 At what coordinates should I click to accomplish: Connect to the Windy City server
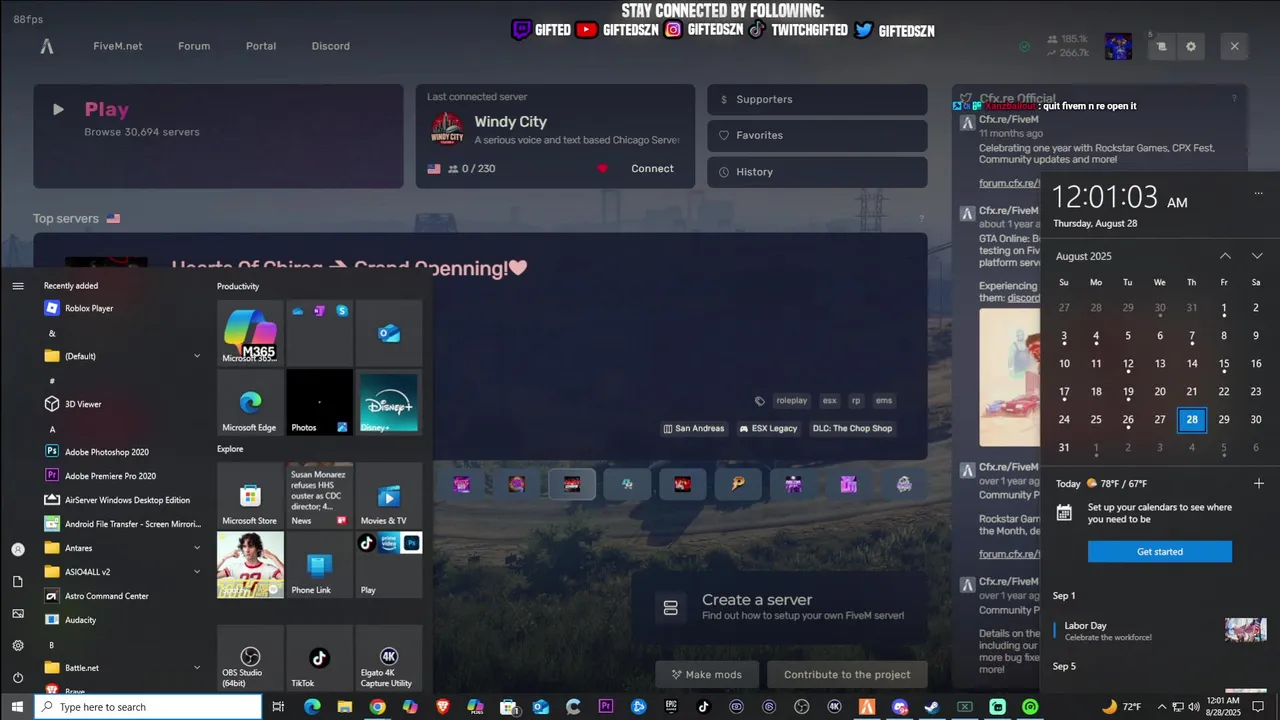[652, 169]
